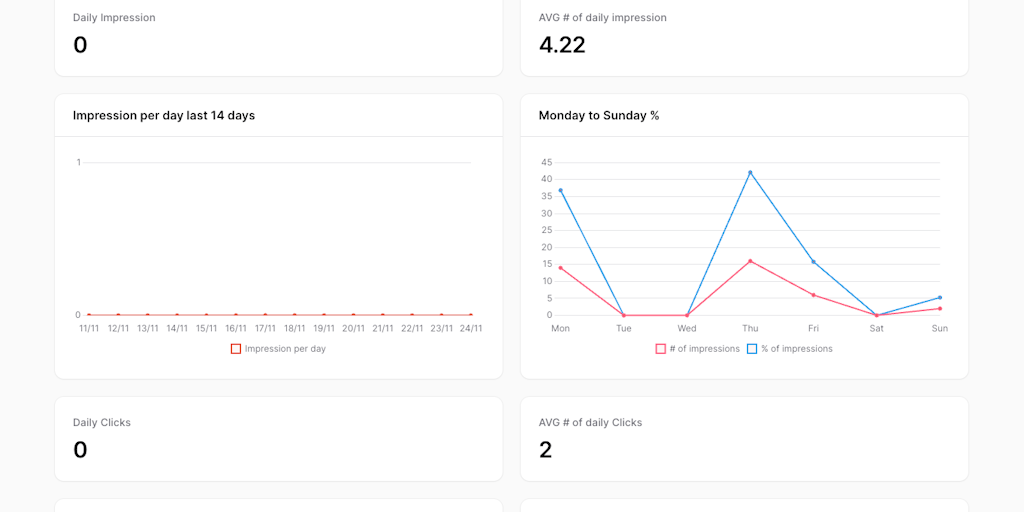Click the AVG daily impression value 4.22
Screen dimensions: 1024x512
(562, 45)
